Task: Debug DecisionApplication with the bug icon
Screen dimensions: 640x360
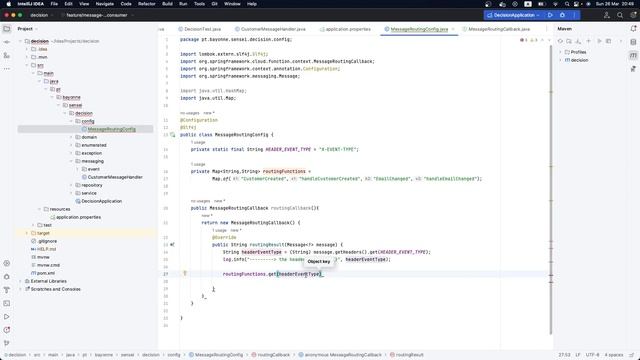Action: (562, 15)
